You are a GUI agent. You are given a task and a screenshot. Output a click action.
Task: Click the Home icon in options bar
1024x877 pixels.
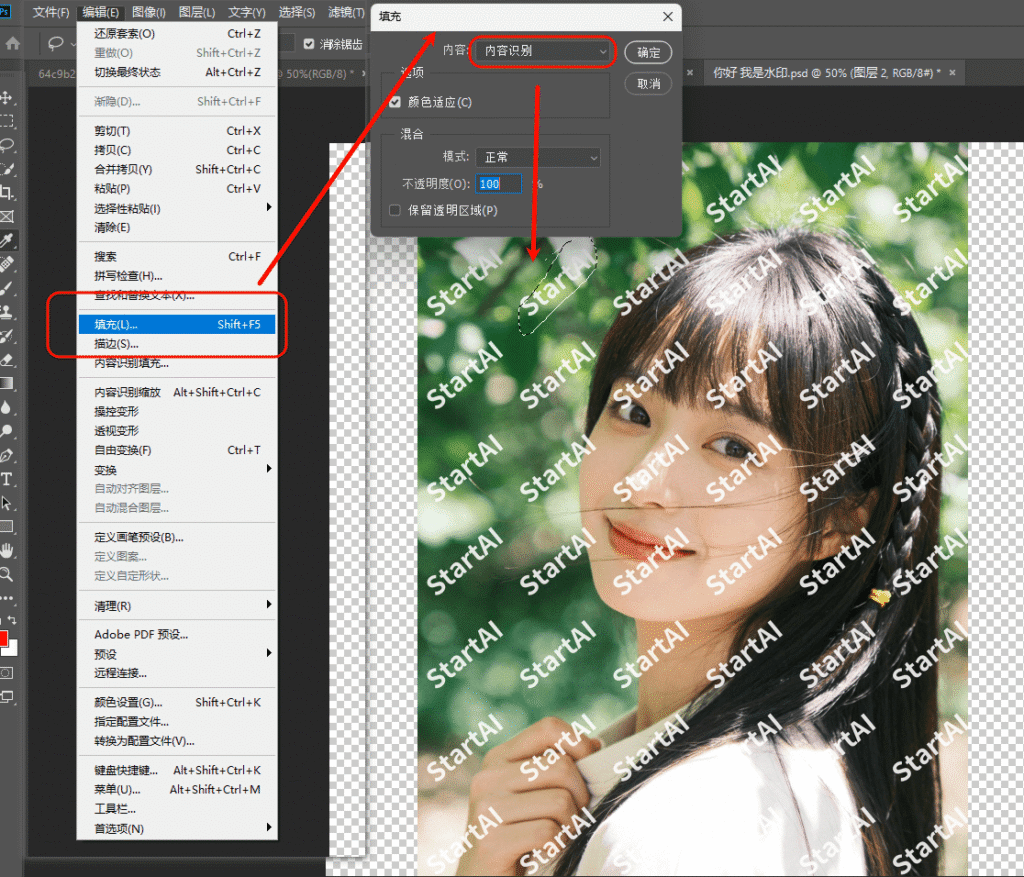click(13, 44)
